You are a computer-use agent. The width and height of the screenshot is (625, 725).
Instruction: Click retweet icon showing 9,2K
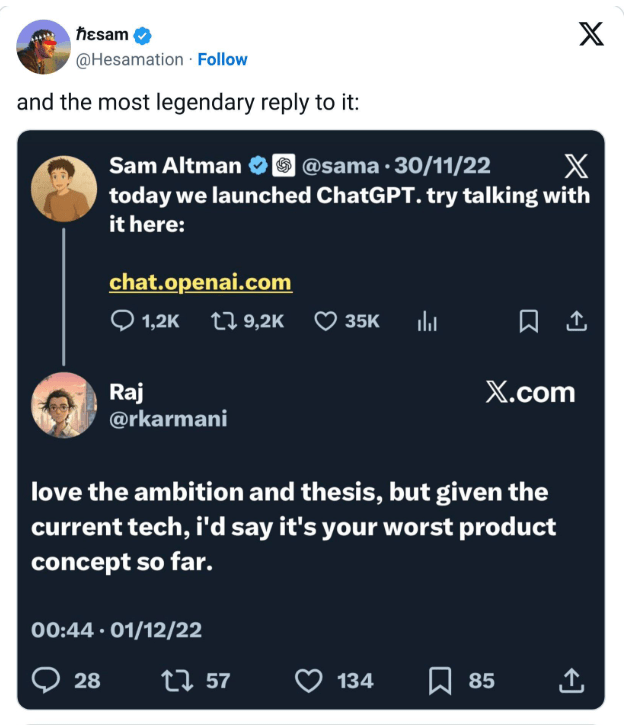(x=222, y=321)
